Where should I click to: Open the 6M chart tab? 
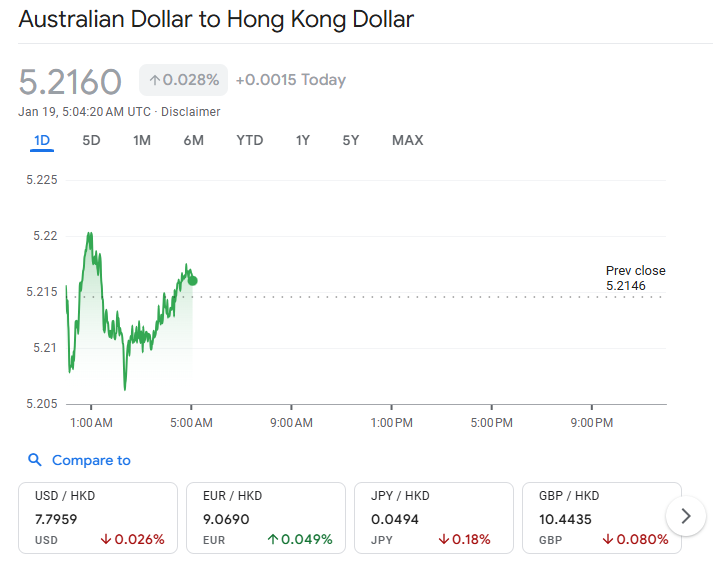pyautogui.click(x=193, y=140)
